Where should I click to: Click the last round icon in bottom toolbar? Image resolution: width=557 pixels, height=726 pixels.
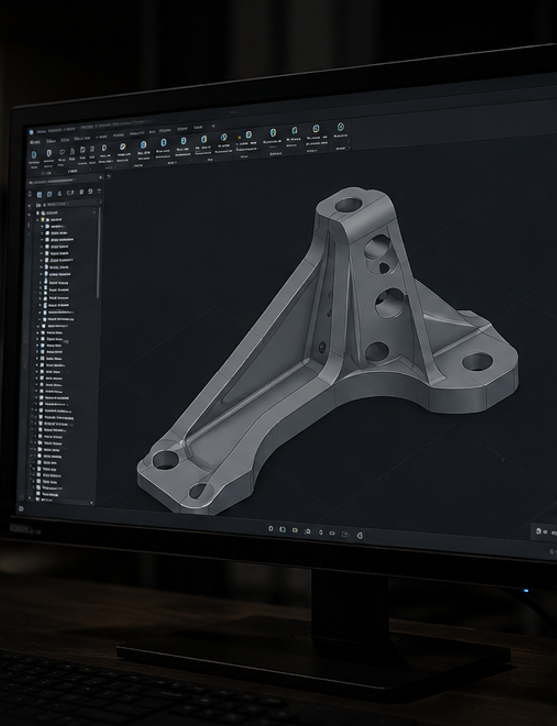[360, 536]
